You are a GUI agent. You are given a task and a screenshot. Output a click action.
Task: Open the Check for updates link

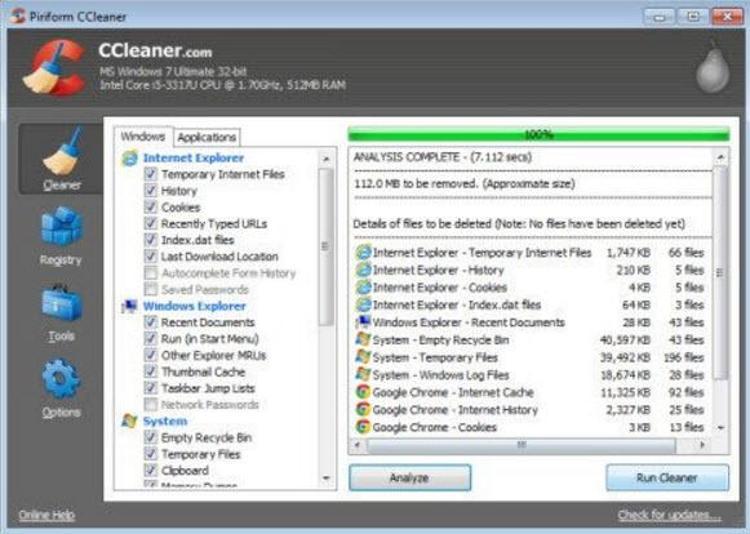tap(668, 516)
